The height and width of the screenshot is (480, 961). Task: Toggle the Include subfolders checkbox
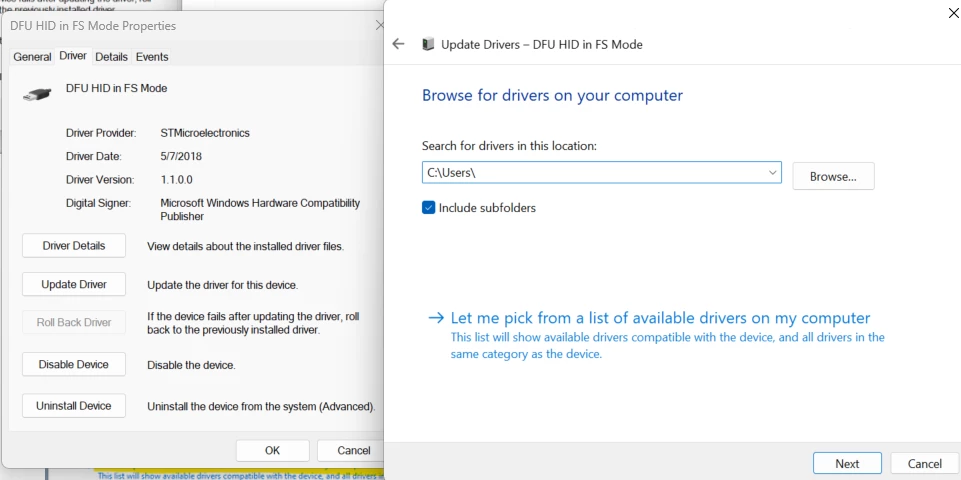pyautogui.click(x=428, y=208)
